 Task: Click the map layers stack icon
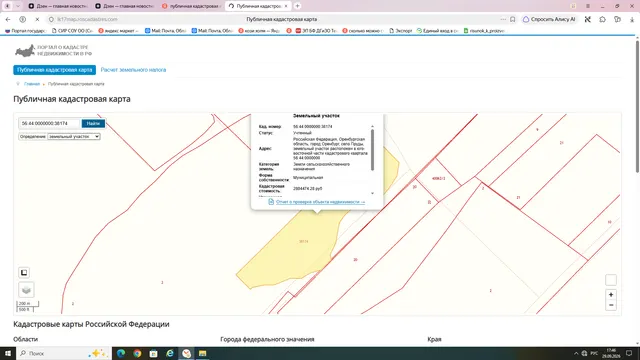[26, 290]
